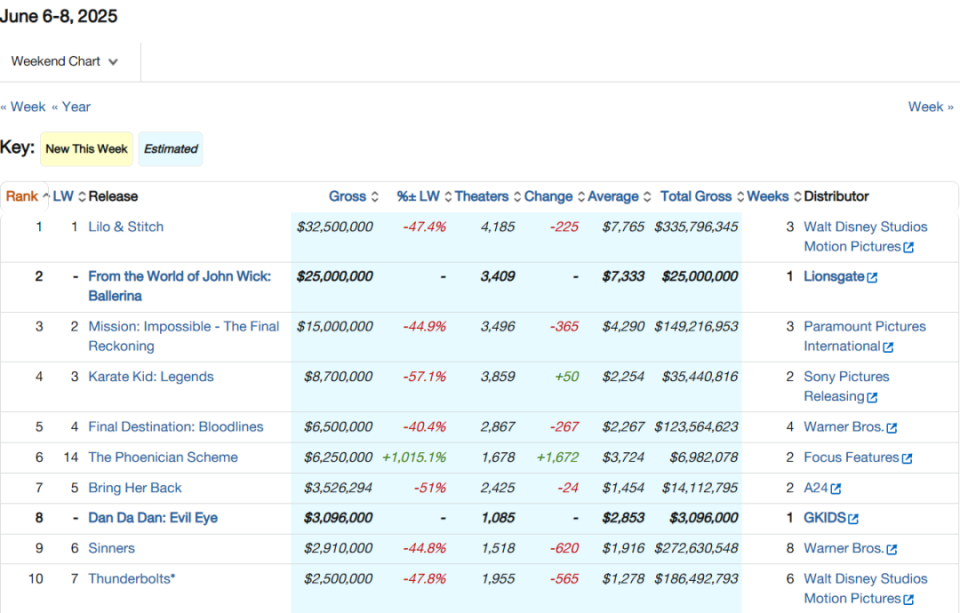This screenshot has height=613, width=960.
Task: Click the -57.1% value for Karate Kid
Action: (x=424, y=377)
